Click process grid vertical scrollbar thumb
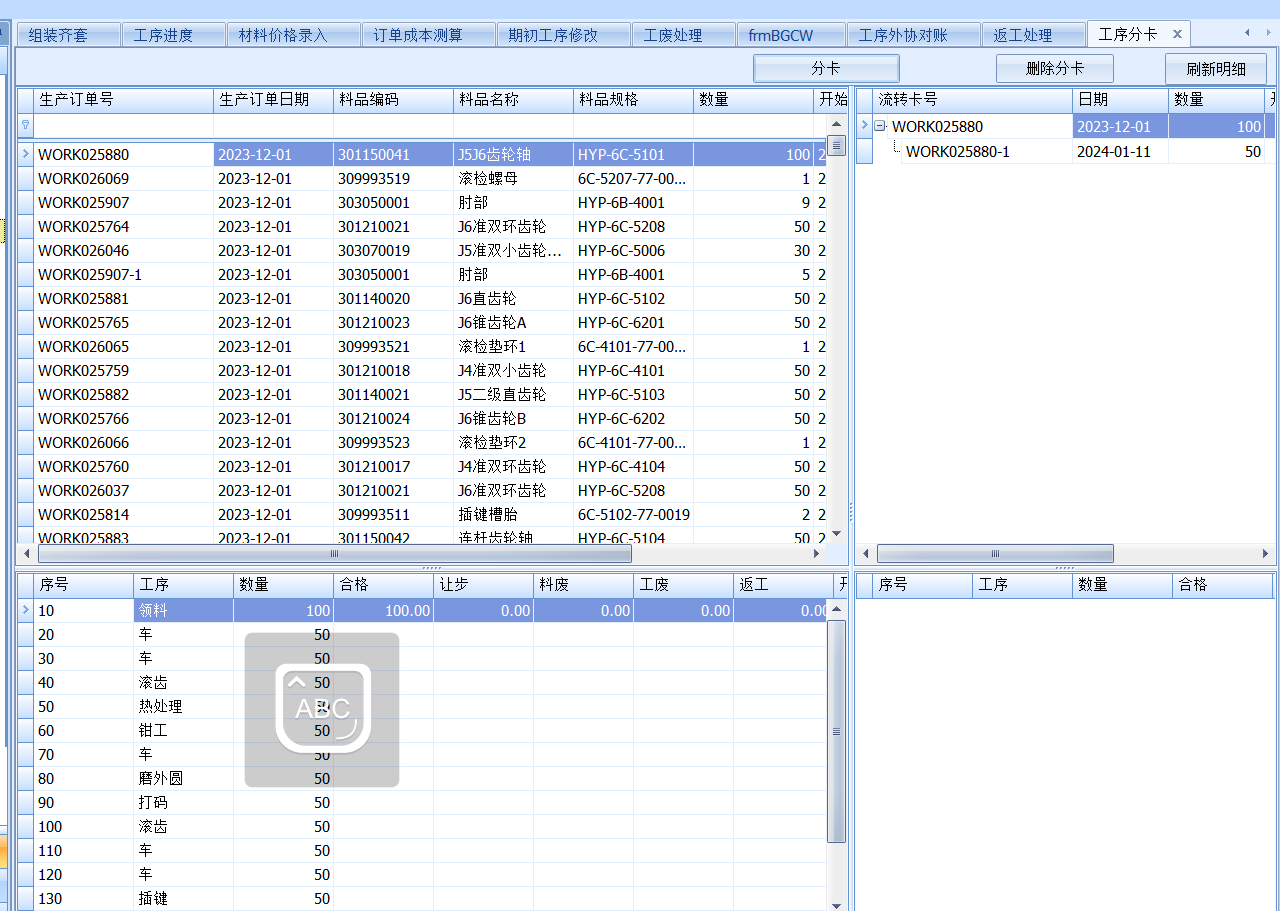The width and height of the screenshot is (1280, 911). pos(837,731)
